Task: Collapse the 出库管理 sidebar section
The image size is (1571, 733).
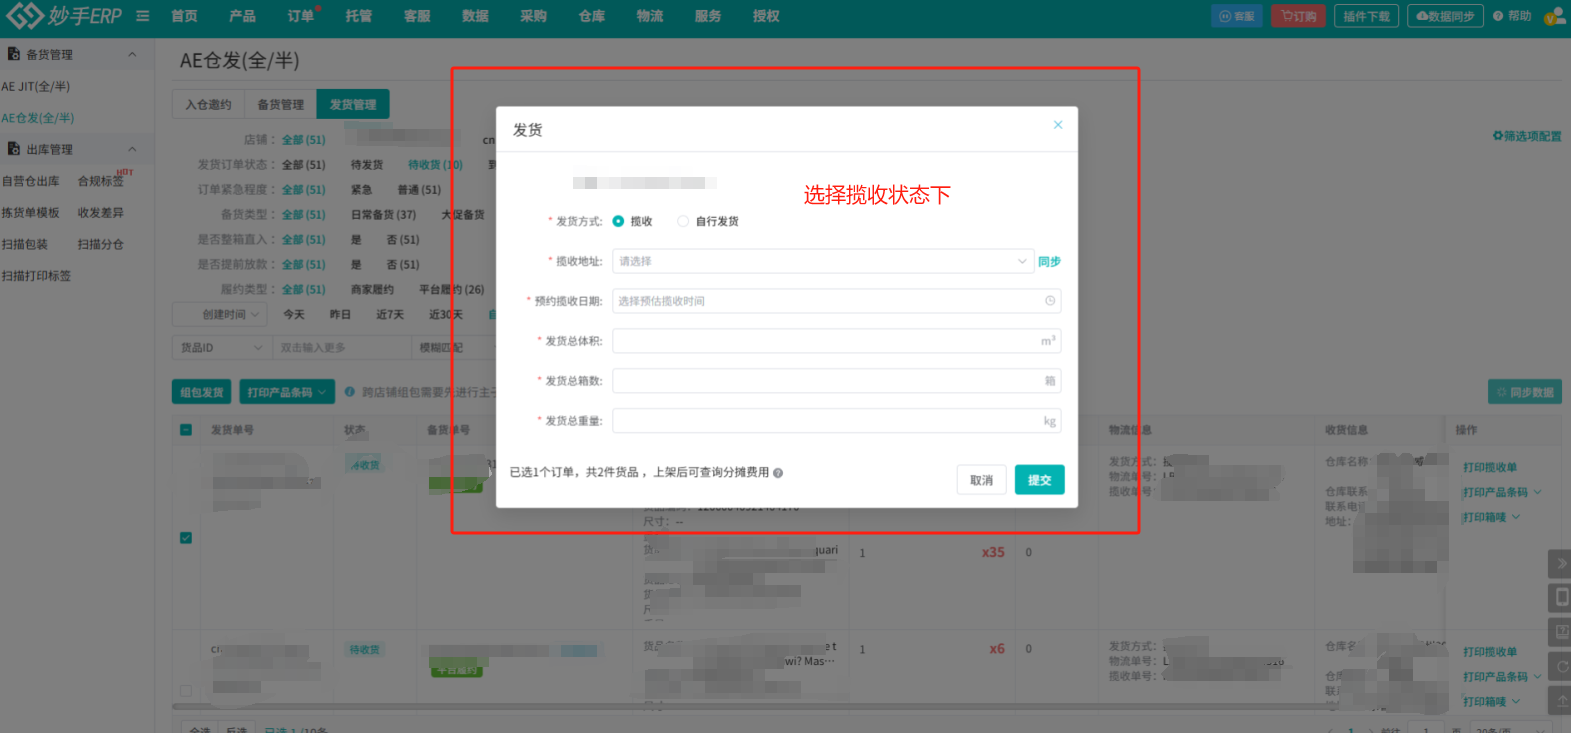Action: pos(132,149)
